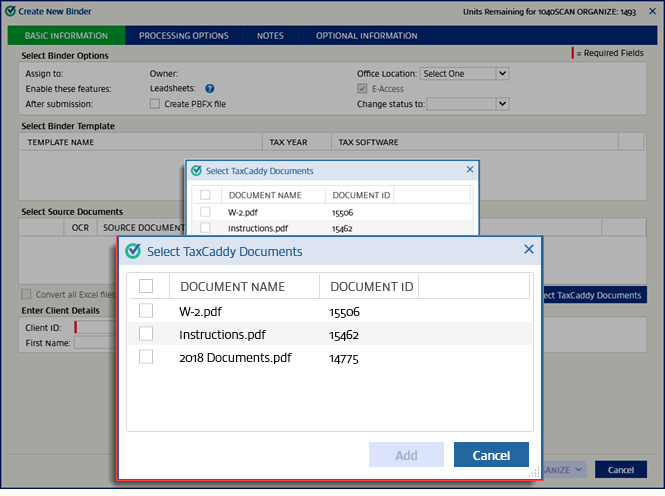Click the checkmark logo in the small Select TaxCaddy Documents dialog
The image size is (665, 496).
(196, 171)
